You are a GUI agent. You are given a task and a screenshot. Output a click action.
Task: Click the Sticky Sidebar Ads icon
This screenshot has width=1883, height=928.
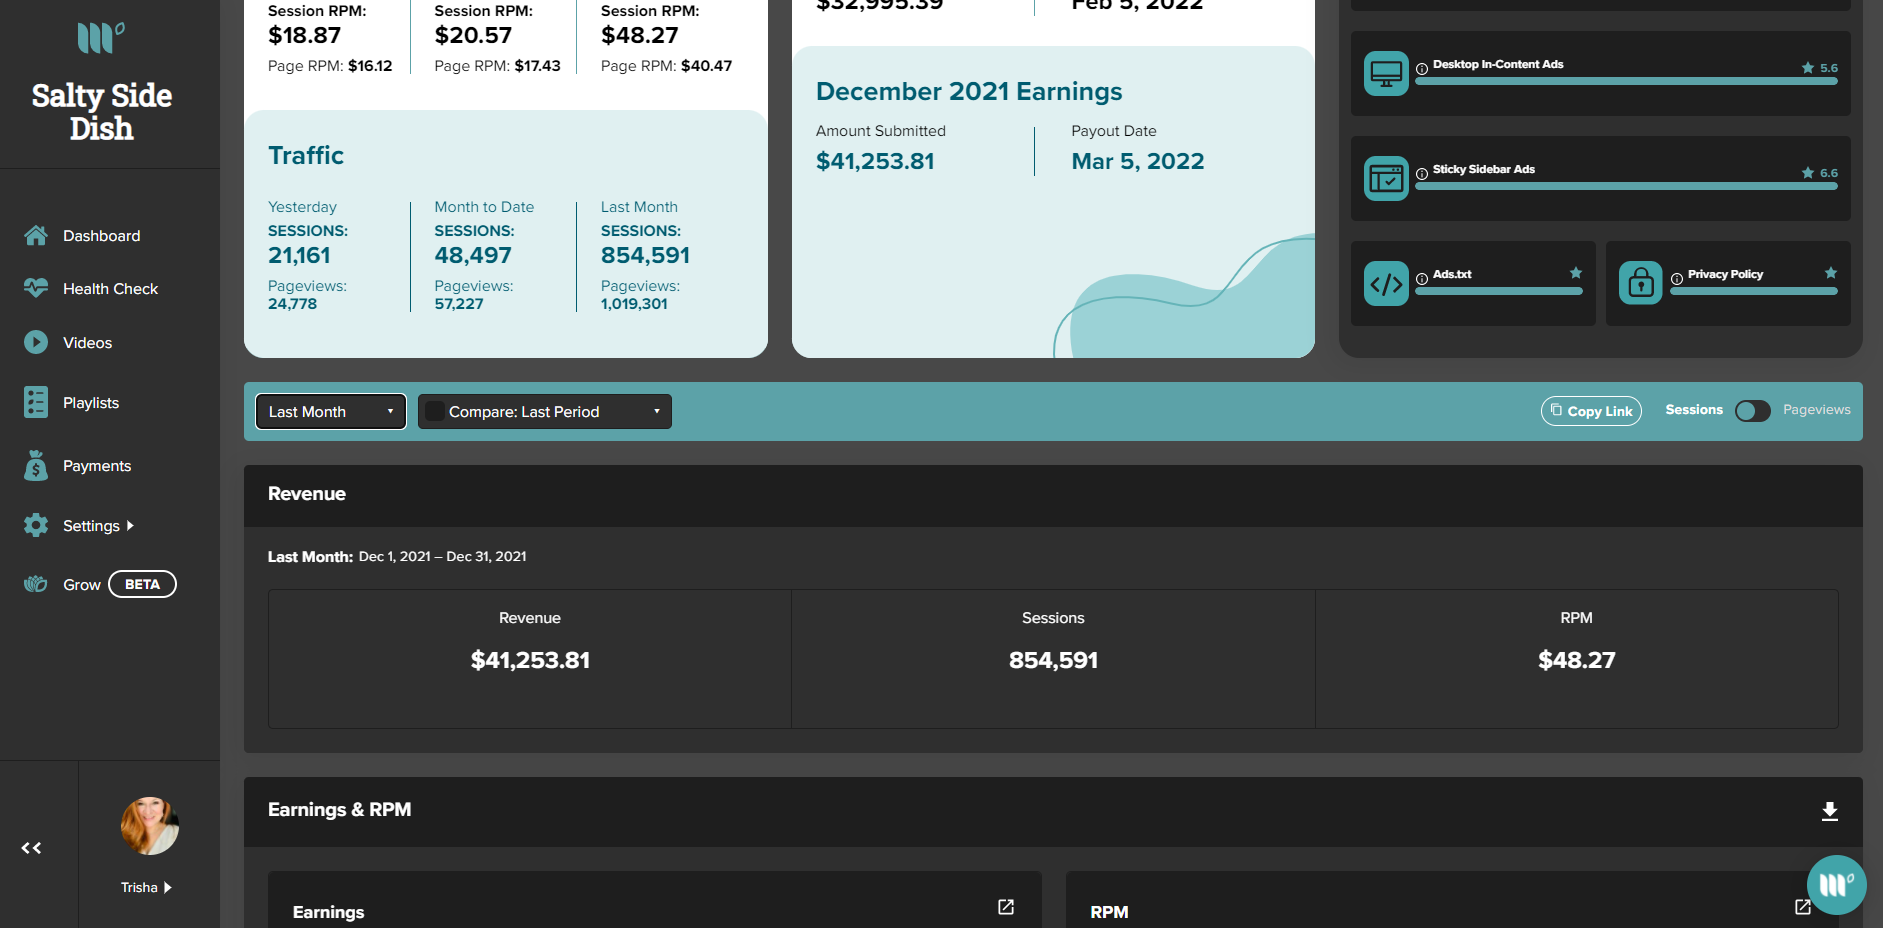coord(1386,178)
